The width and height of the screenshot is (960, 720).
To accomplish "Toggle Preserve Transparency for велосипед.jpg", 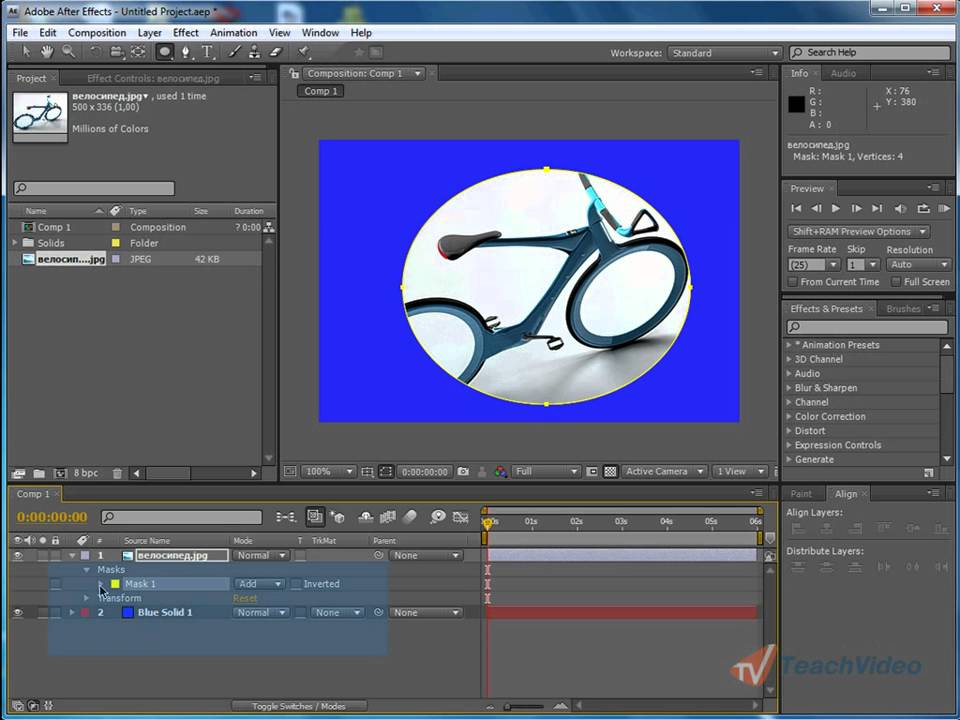I will 300,555.
